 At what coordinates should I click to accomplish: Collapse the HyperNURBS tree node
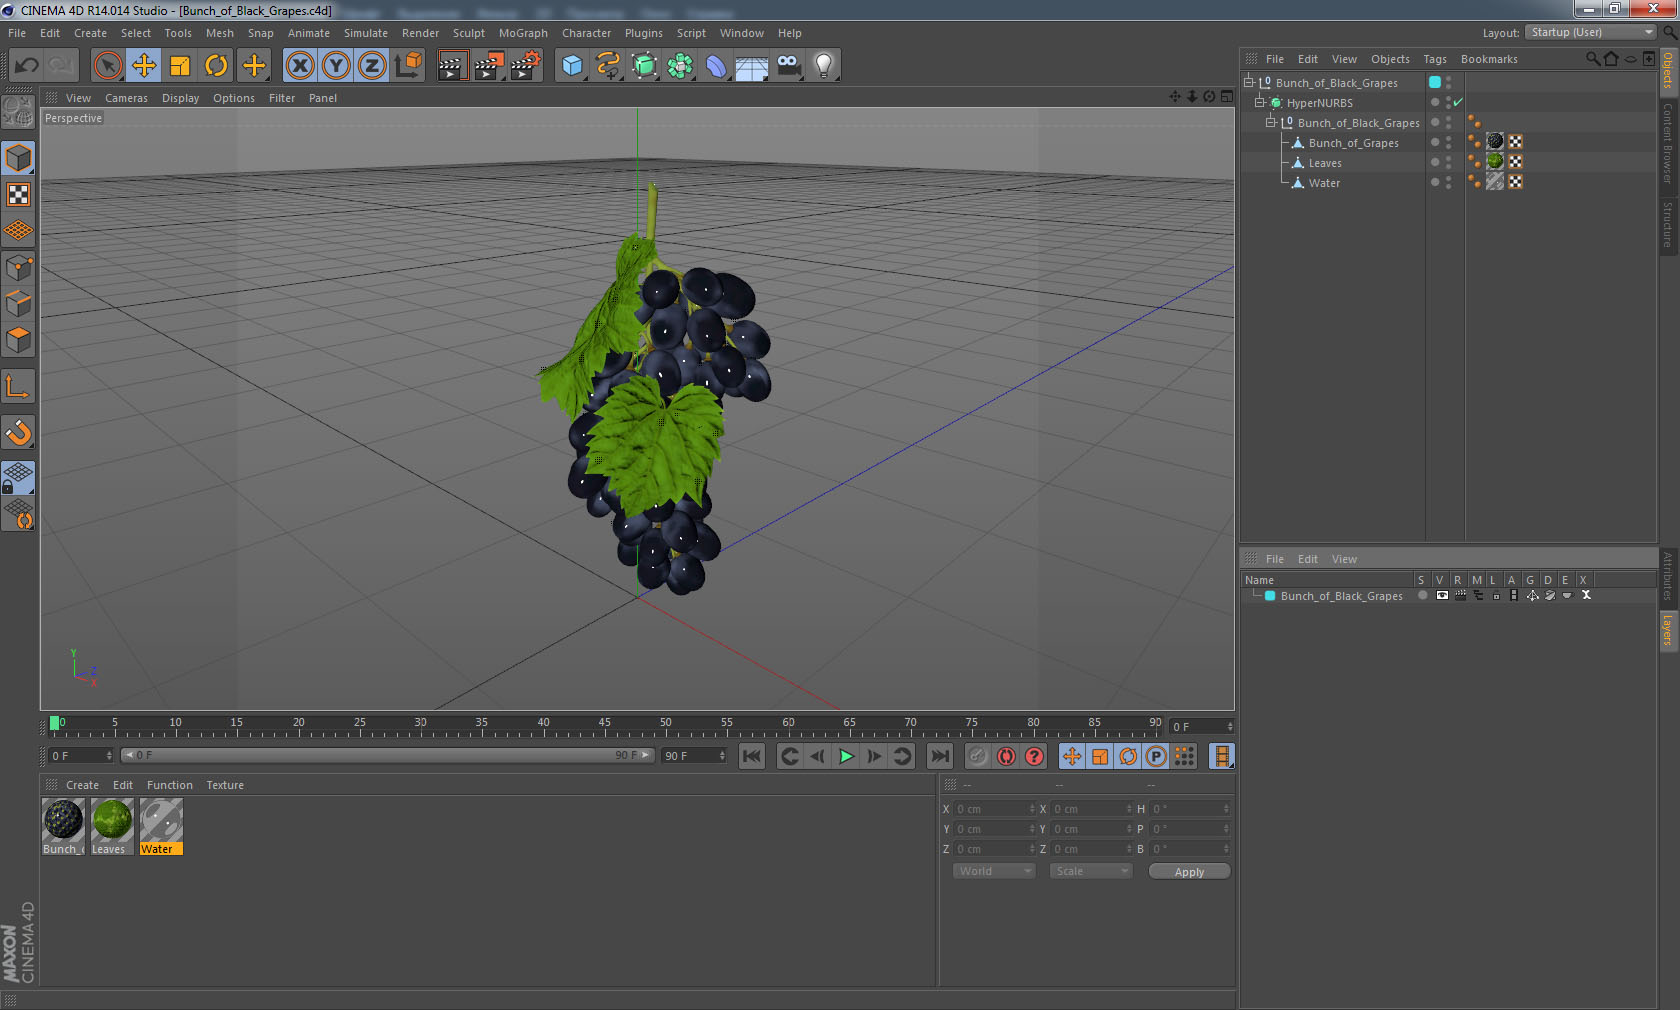[1260, 102]
